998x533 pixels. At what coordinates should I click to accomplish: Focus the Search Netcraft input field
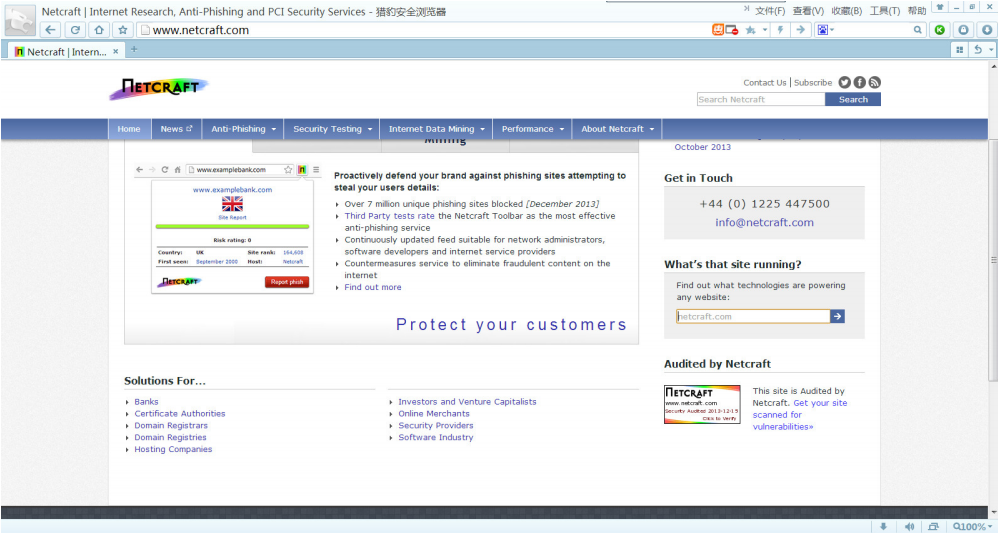(761, 99)
